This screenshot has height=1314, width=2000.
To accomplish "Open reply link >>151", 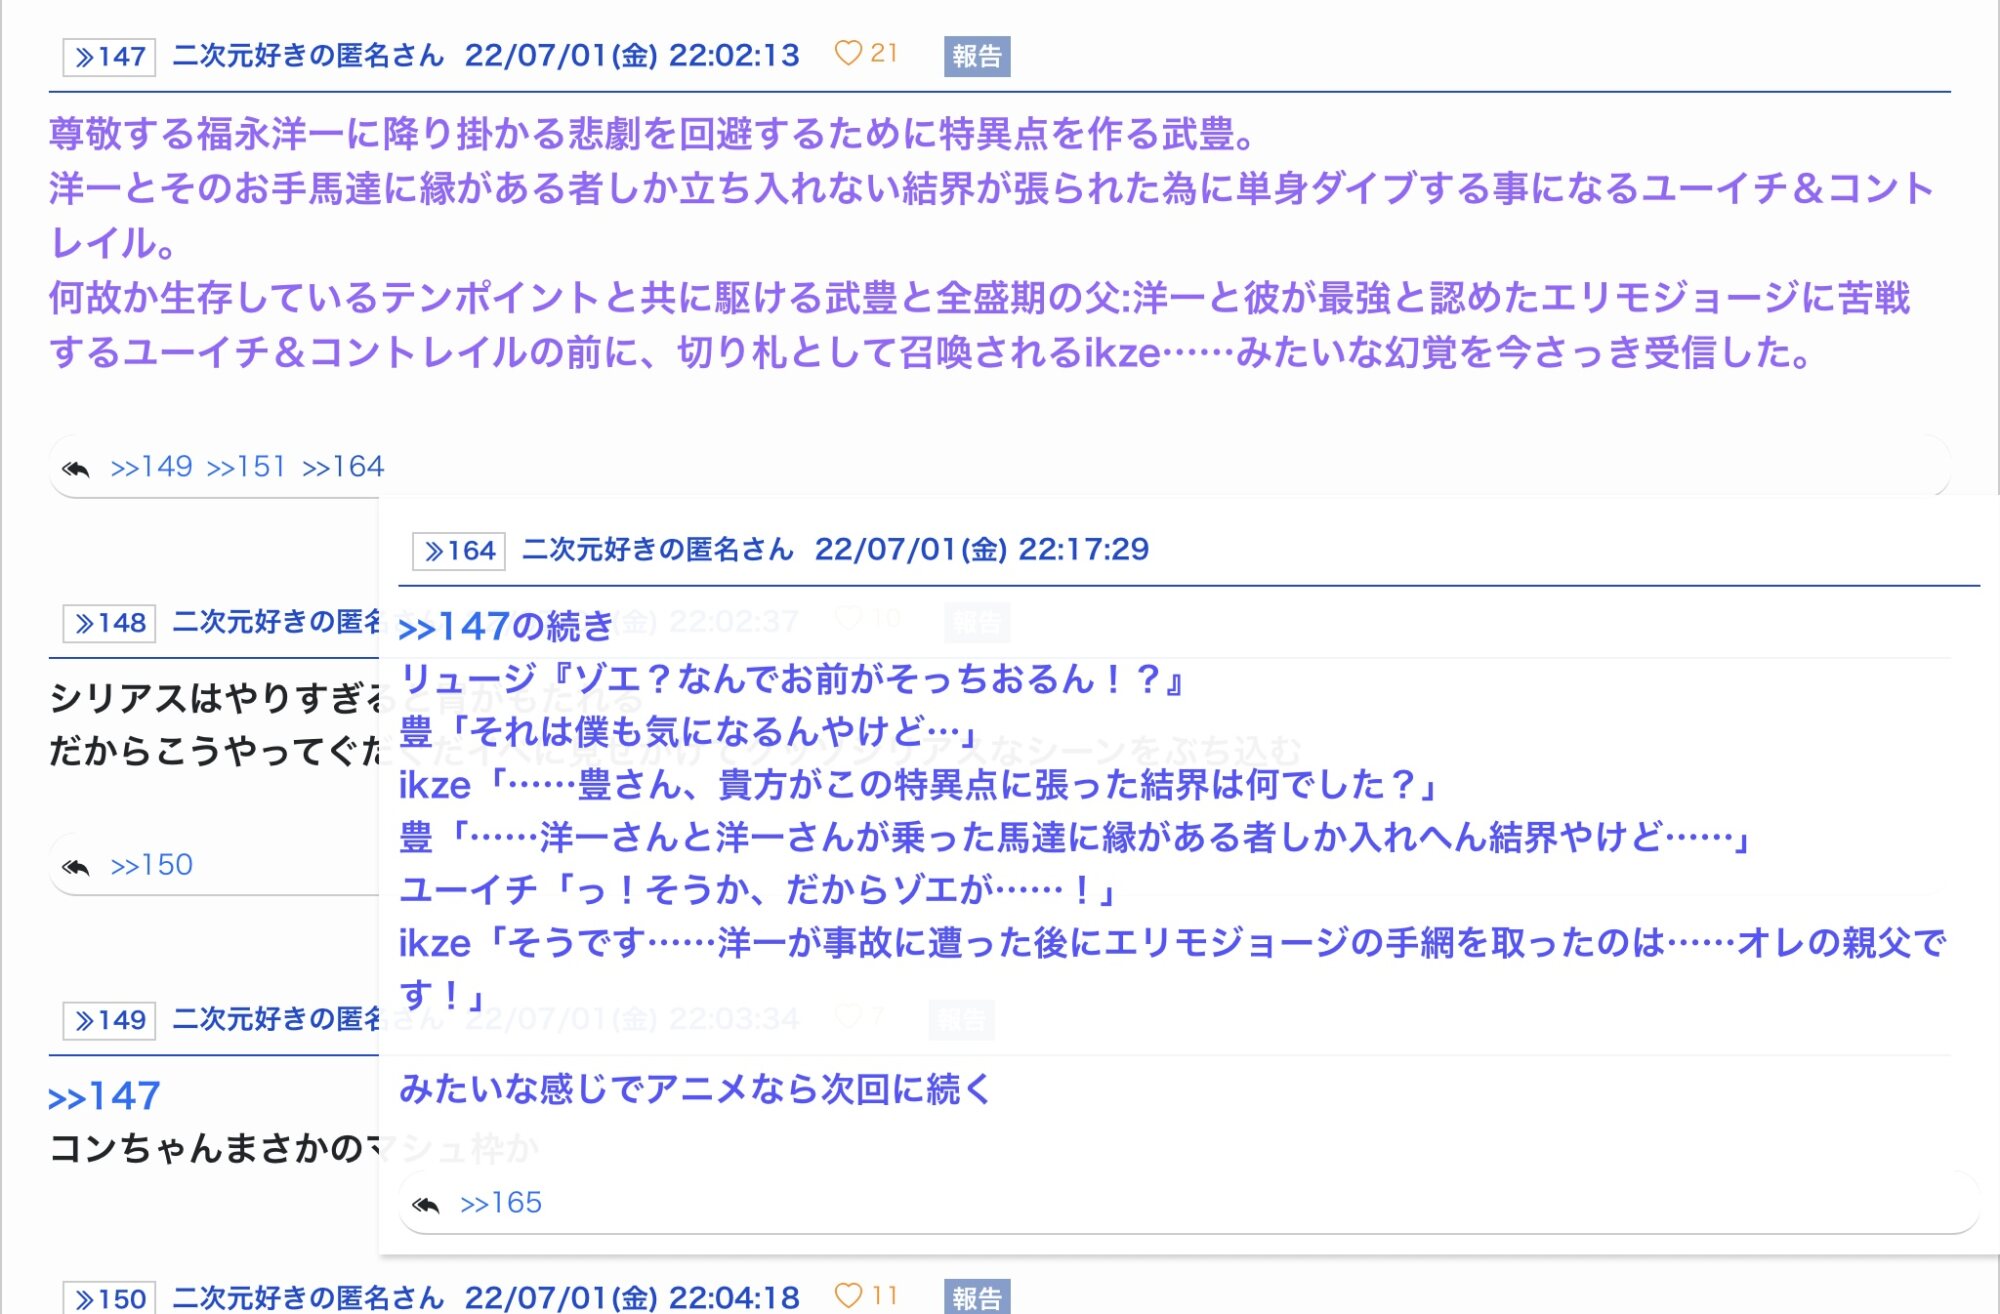I will coord(246,467).
